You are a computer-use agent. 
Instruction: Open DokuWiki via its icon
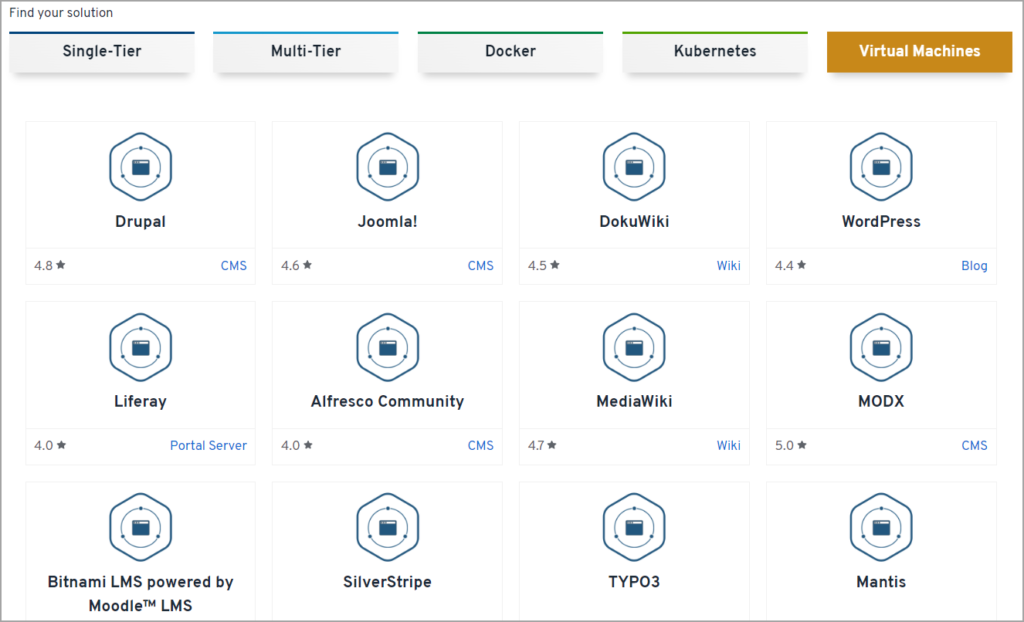coord(634,166)
